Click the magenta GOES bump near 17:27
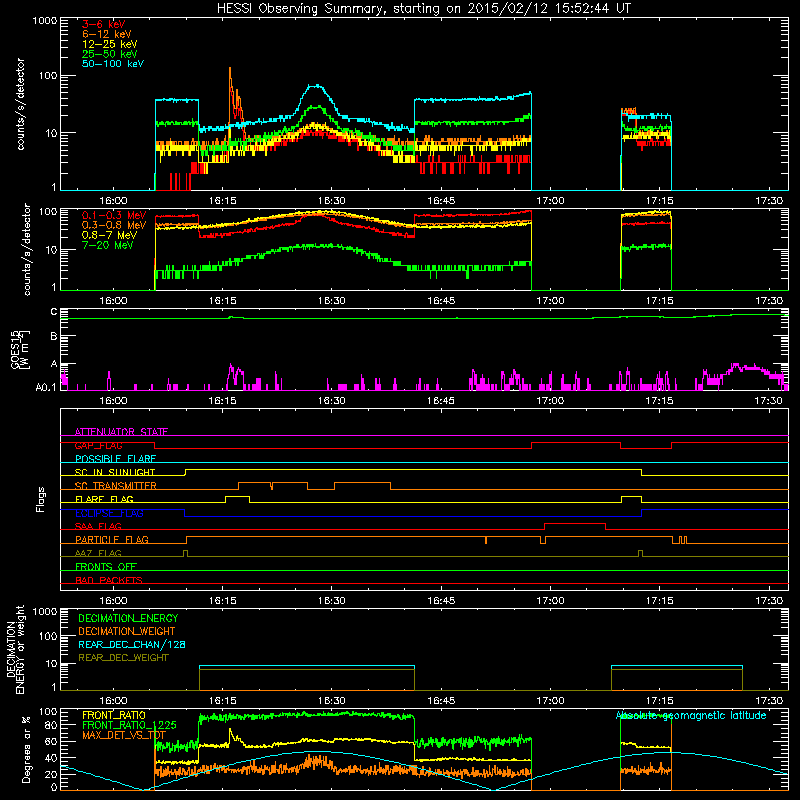 pyautogui.click(x=742, y=368)
